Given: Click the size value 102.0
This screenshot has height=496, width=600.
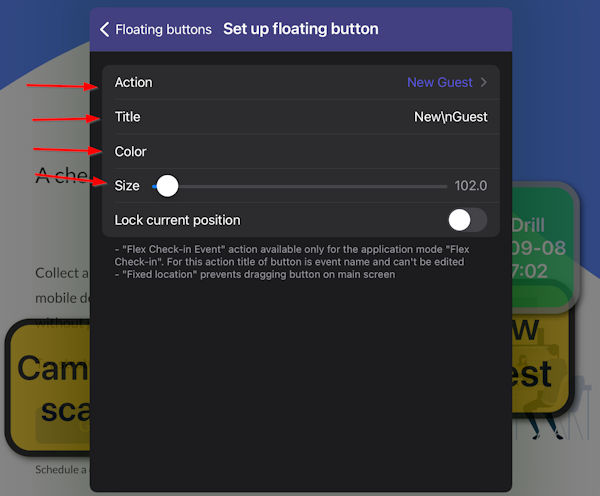Looking at the screenshot, I should (471, 186).
